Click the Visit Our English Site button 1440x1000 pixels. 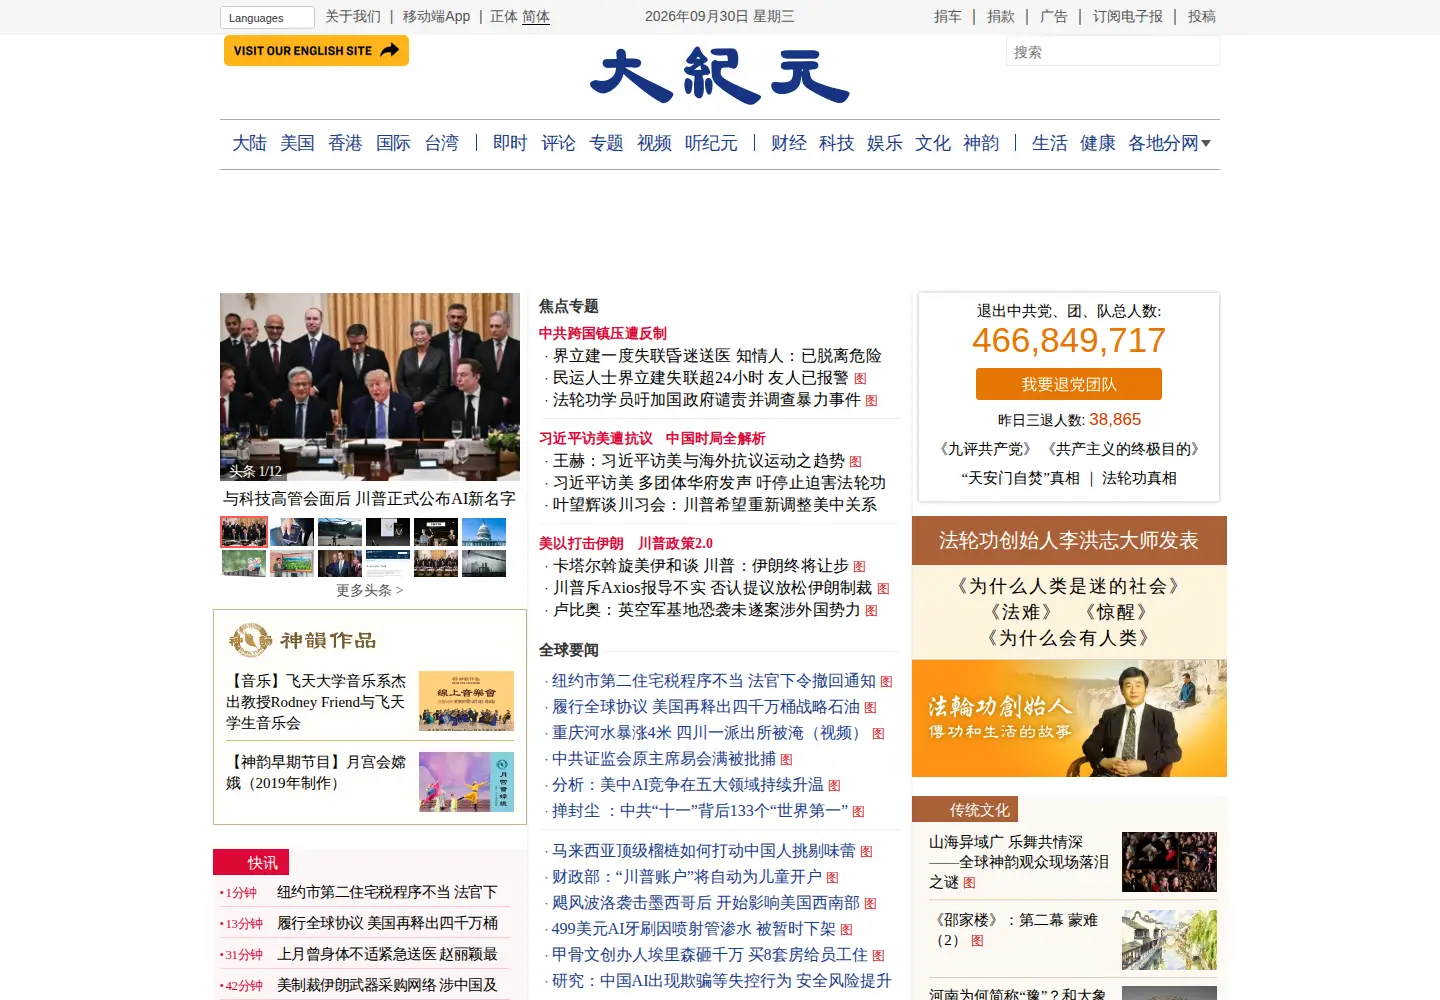pos(316,51)
